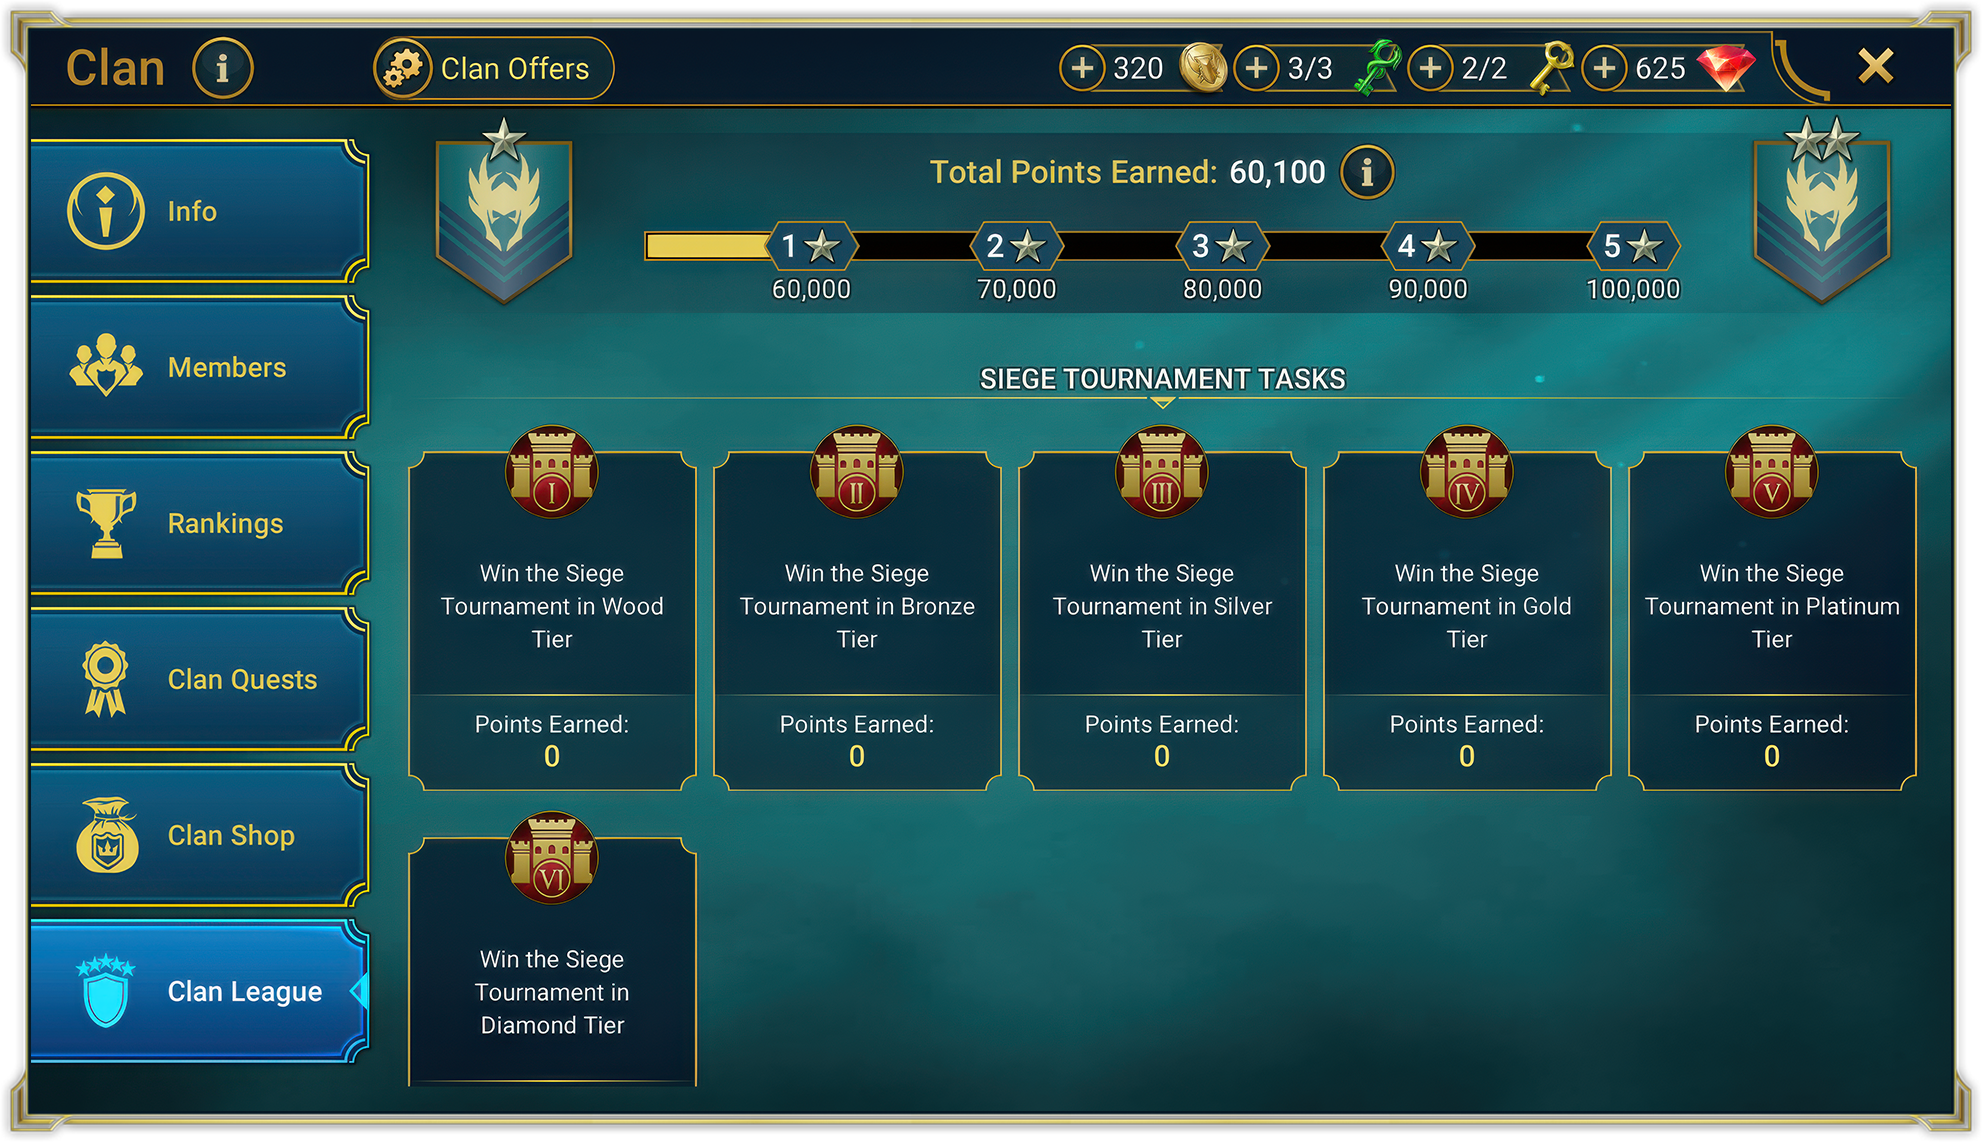Close the Clan window
The height and width of the screenshot is (1142, 1982).
click(x=1875, y=67)
